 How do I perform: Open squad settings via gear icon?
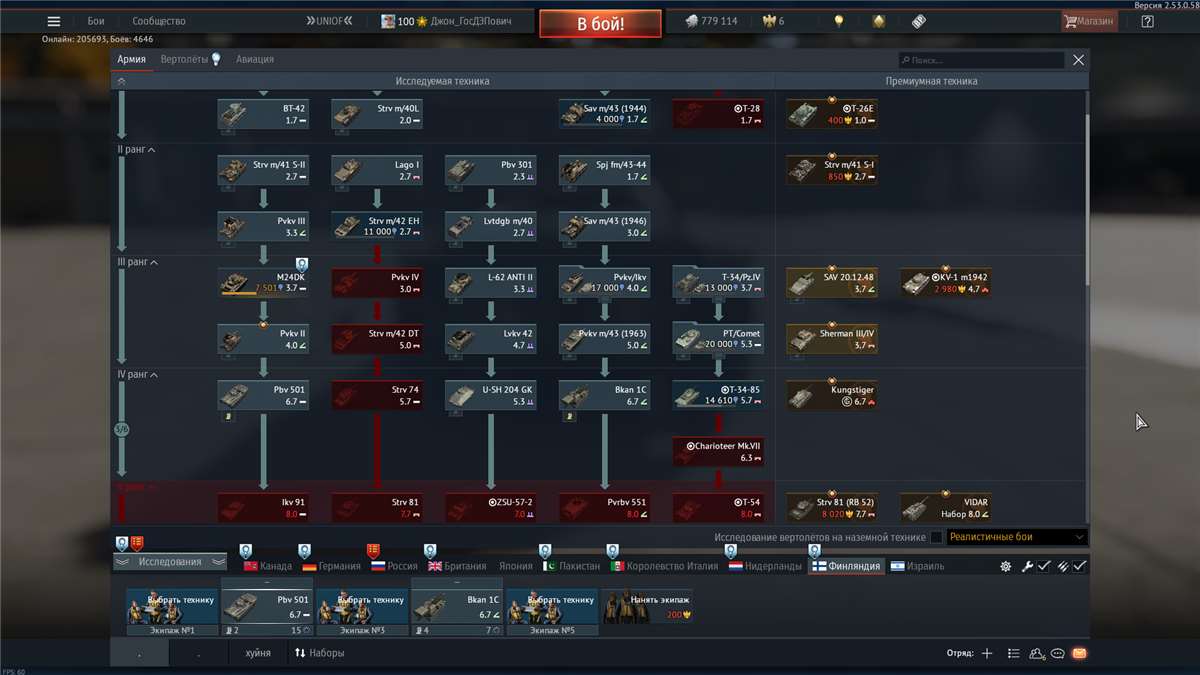(1005, 565)
